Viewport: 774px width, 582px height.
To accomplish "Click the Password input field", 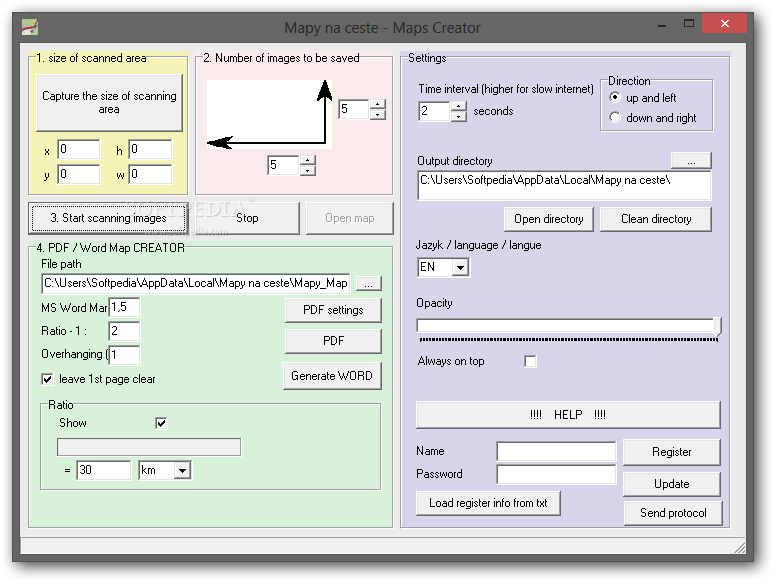I will pyautogui.click(x=556, y=474).
